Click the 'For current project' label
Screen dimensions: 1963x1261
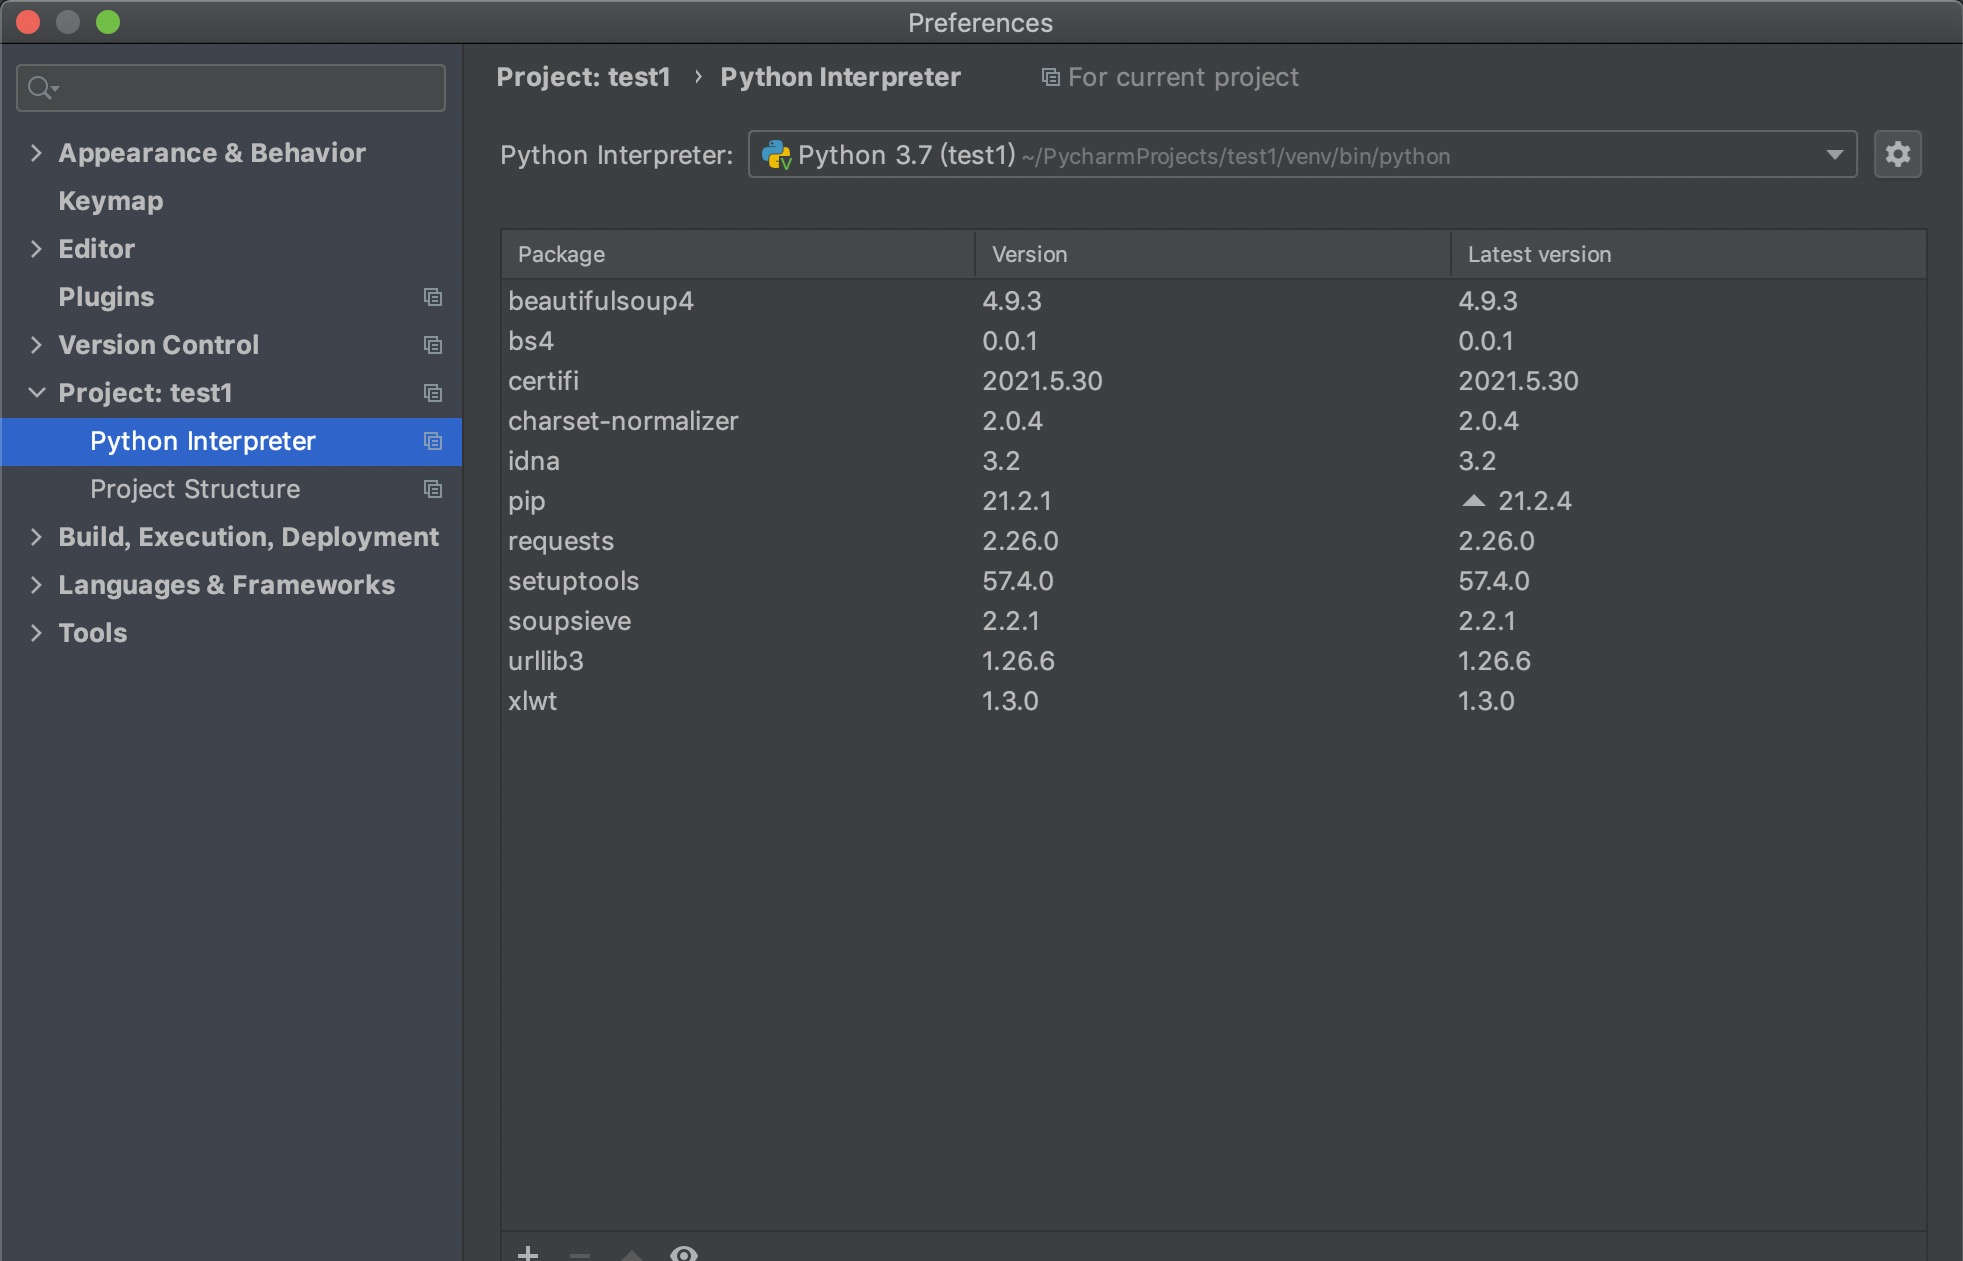tap(1183, 77)
